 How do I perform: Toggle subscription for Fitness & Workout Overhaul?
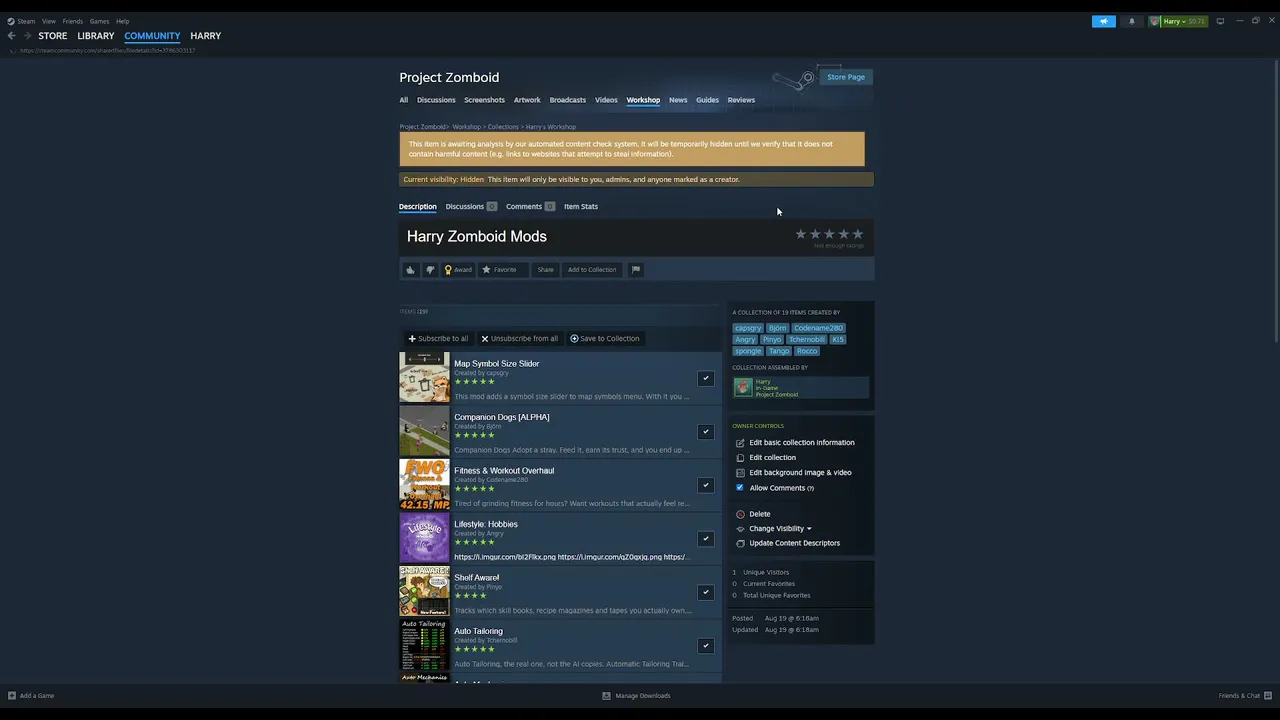(x=705, y=486)
